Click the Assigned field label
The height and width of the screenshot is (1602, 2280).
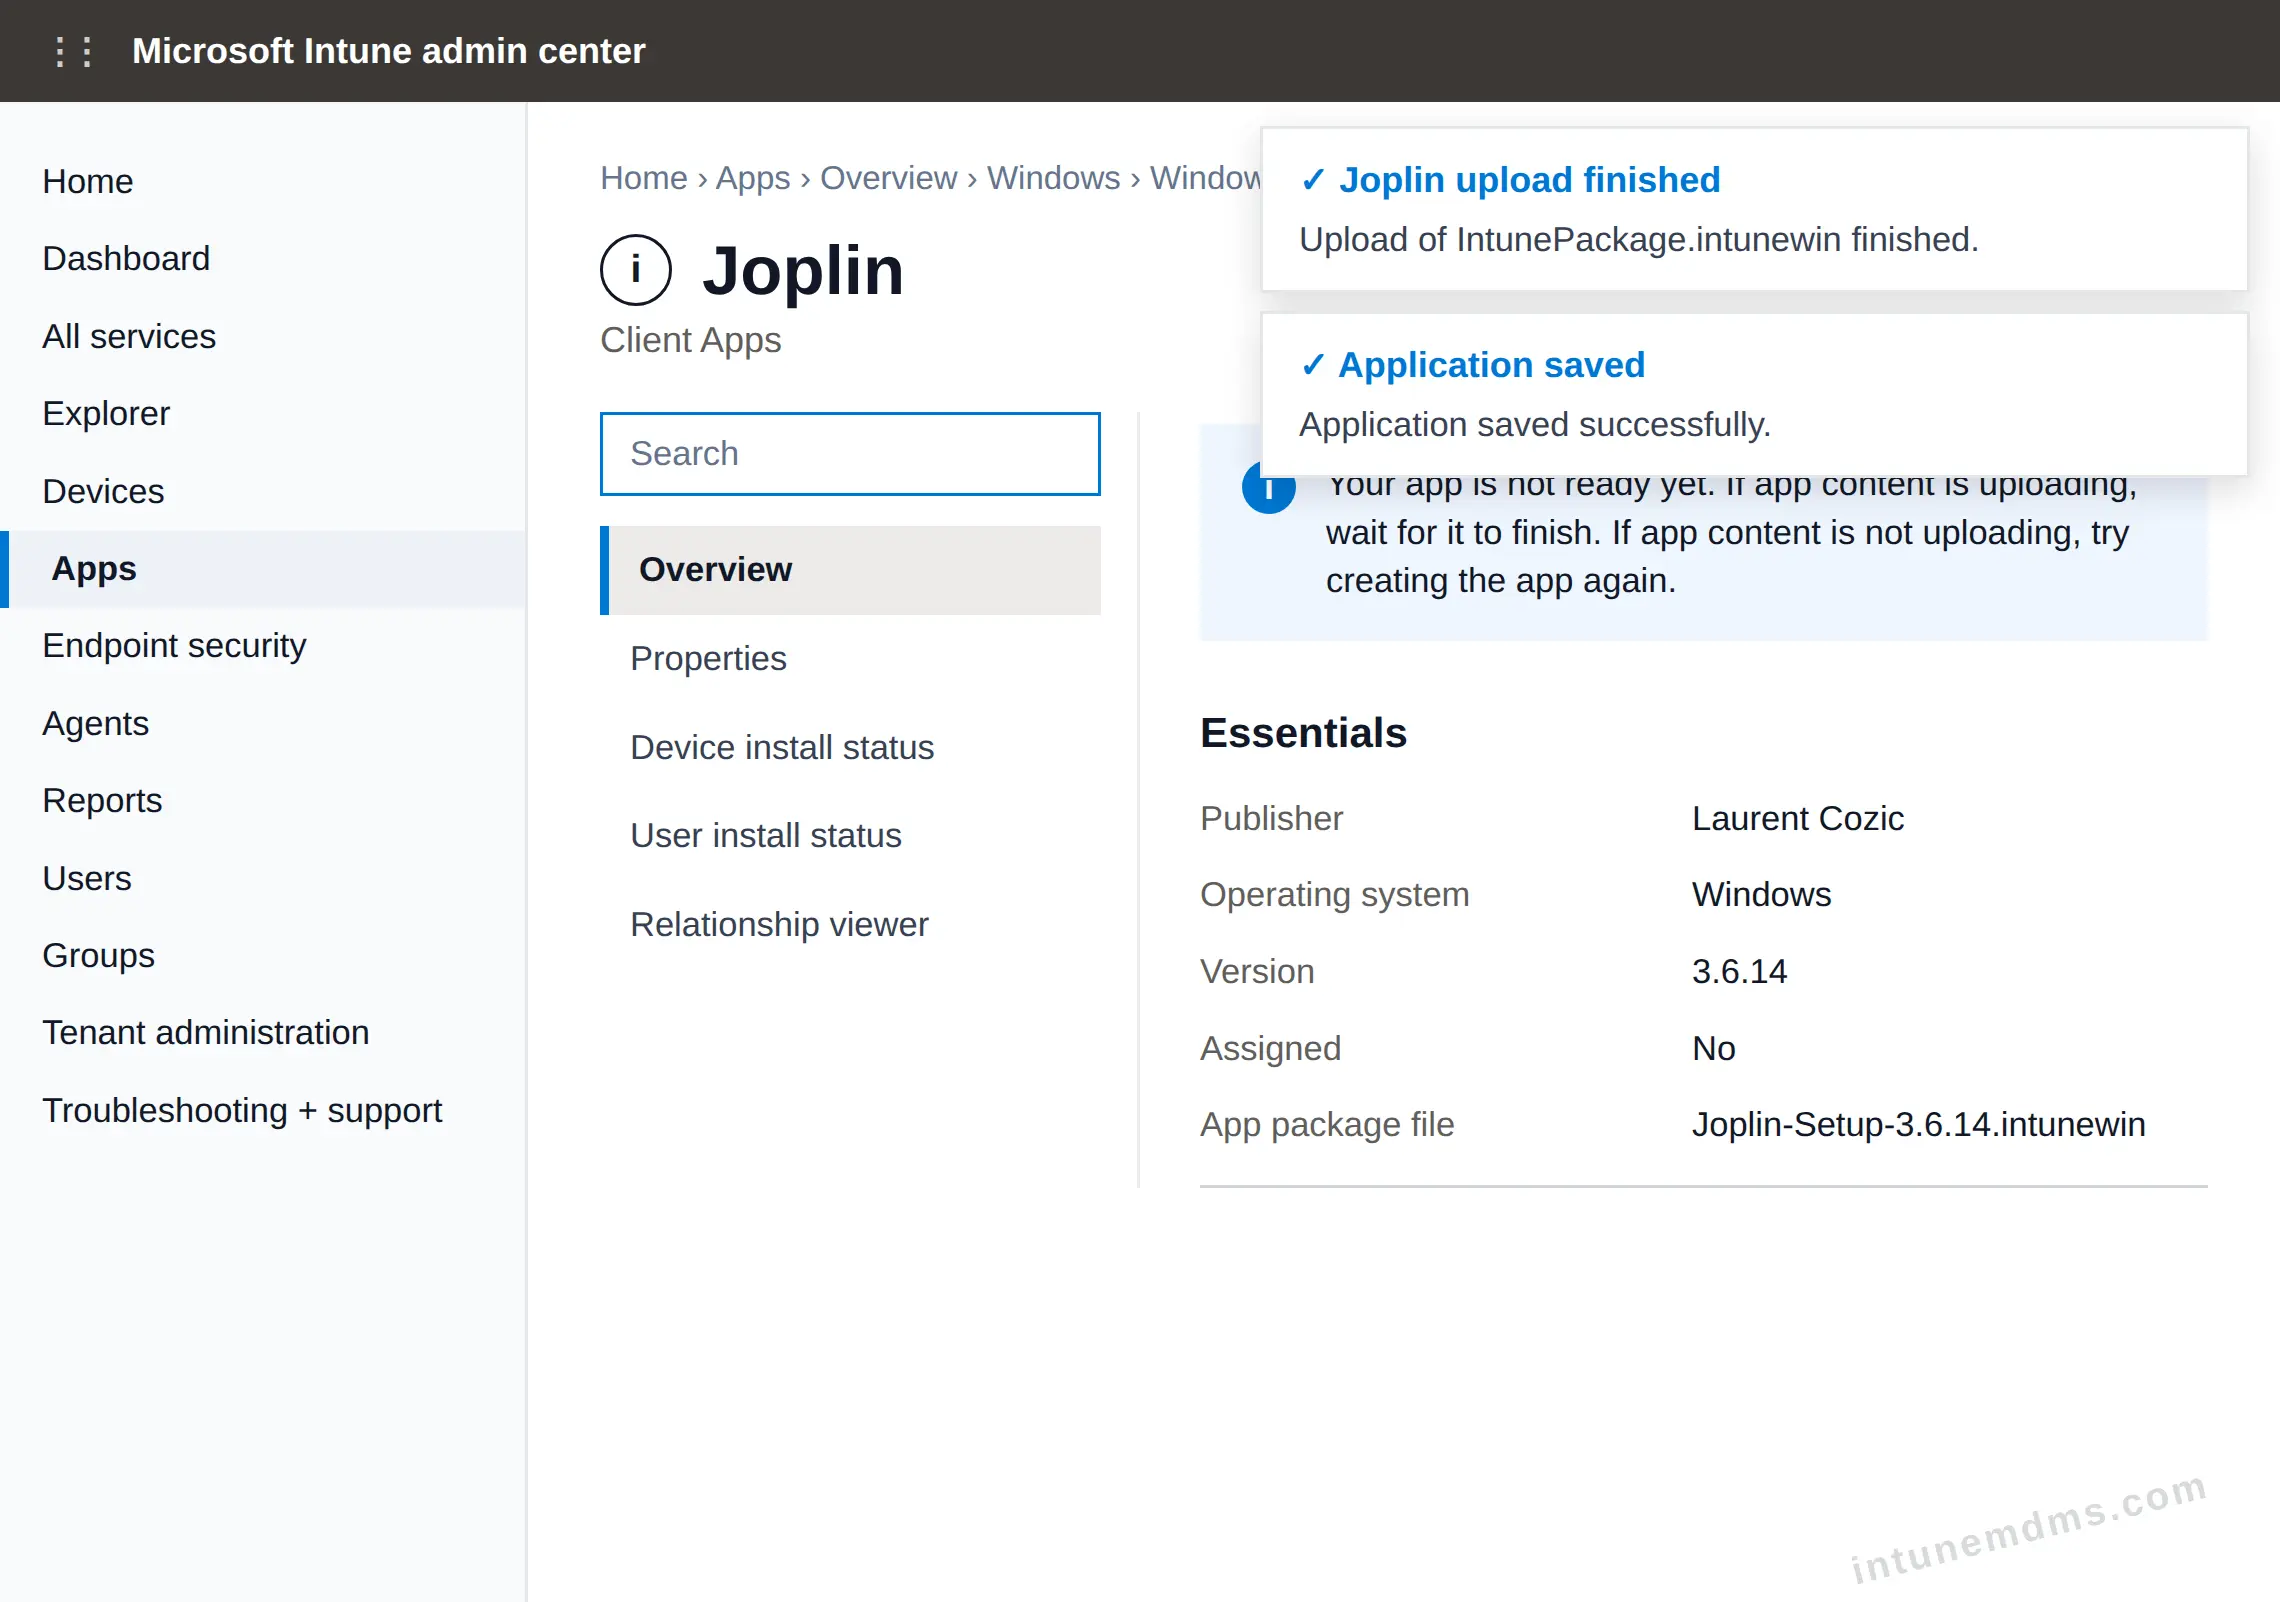1270,1048
